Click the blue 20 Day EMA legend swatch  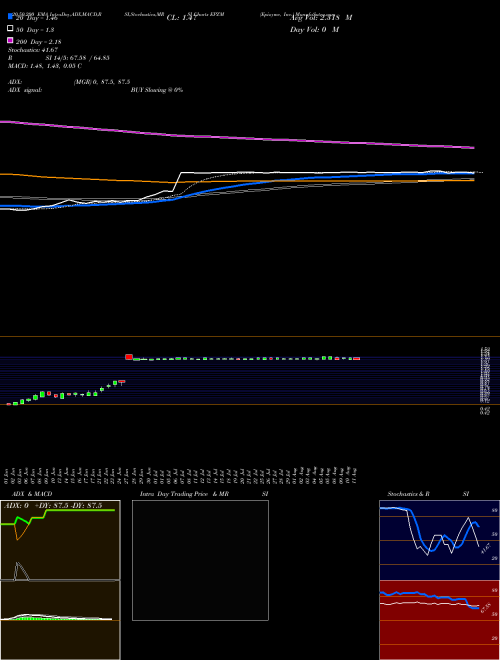pos(11,17)
